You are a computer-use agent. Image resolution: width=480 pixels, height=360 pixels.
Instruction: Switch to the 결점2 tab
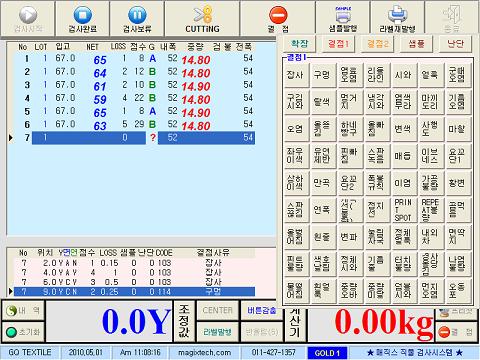pyautogui.click(x=377, y=44)
